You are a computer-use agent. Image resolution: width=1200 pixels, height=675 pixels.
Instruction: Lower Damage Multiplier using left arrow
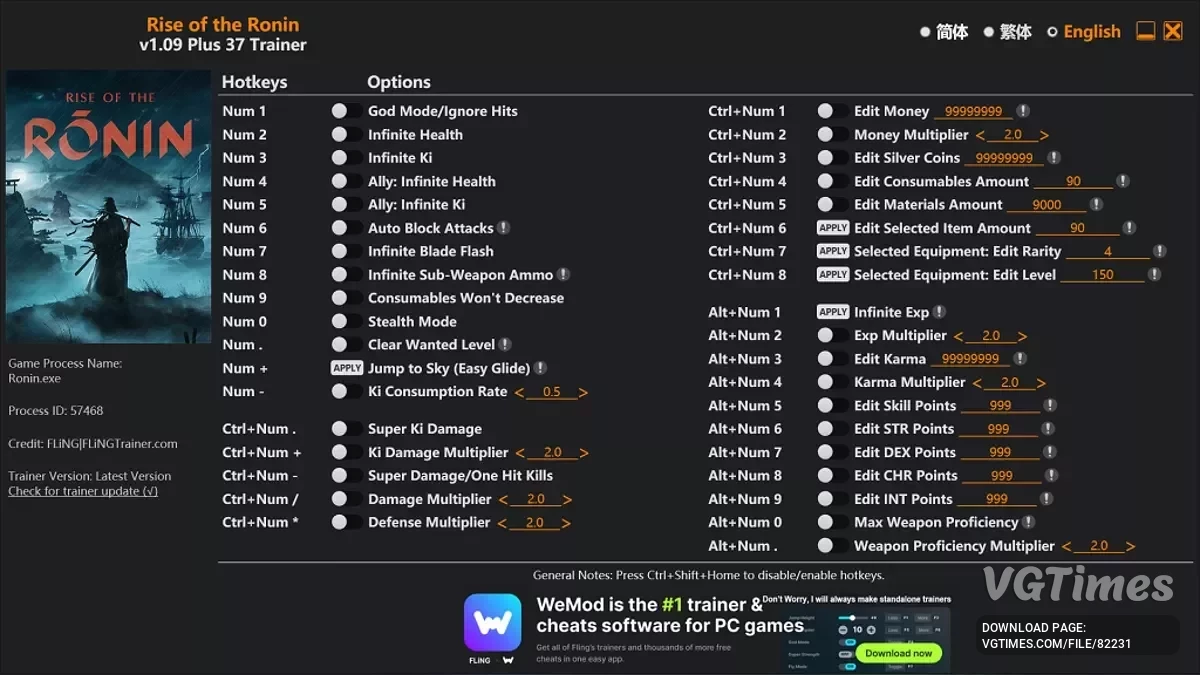[503, 499]
